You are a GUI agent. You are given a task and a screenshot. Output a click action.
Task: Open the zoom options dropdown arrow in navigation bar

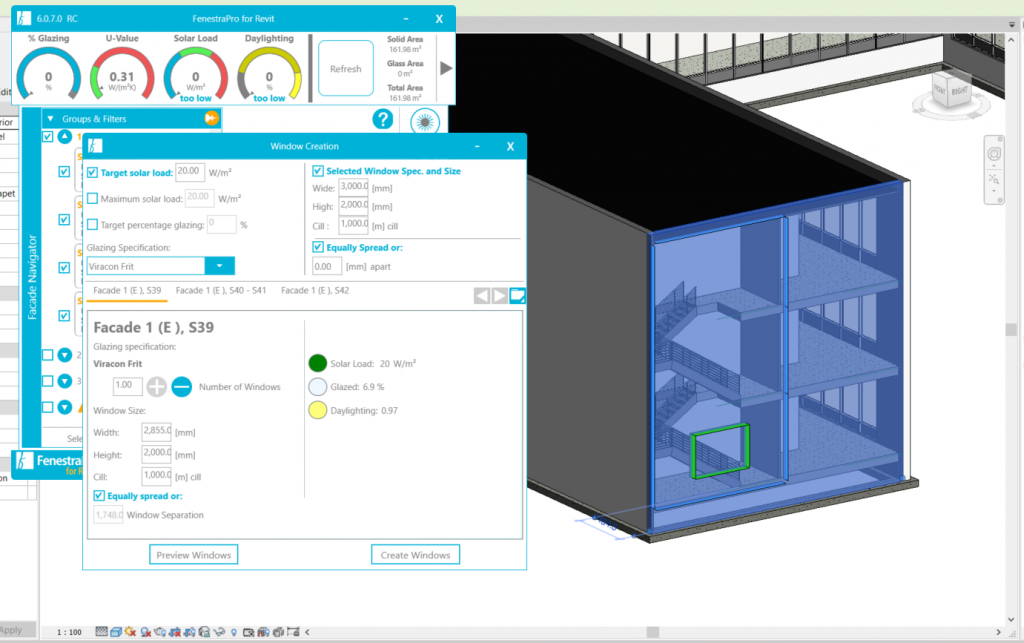coord(994,191)
